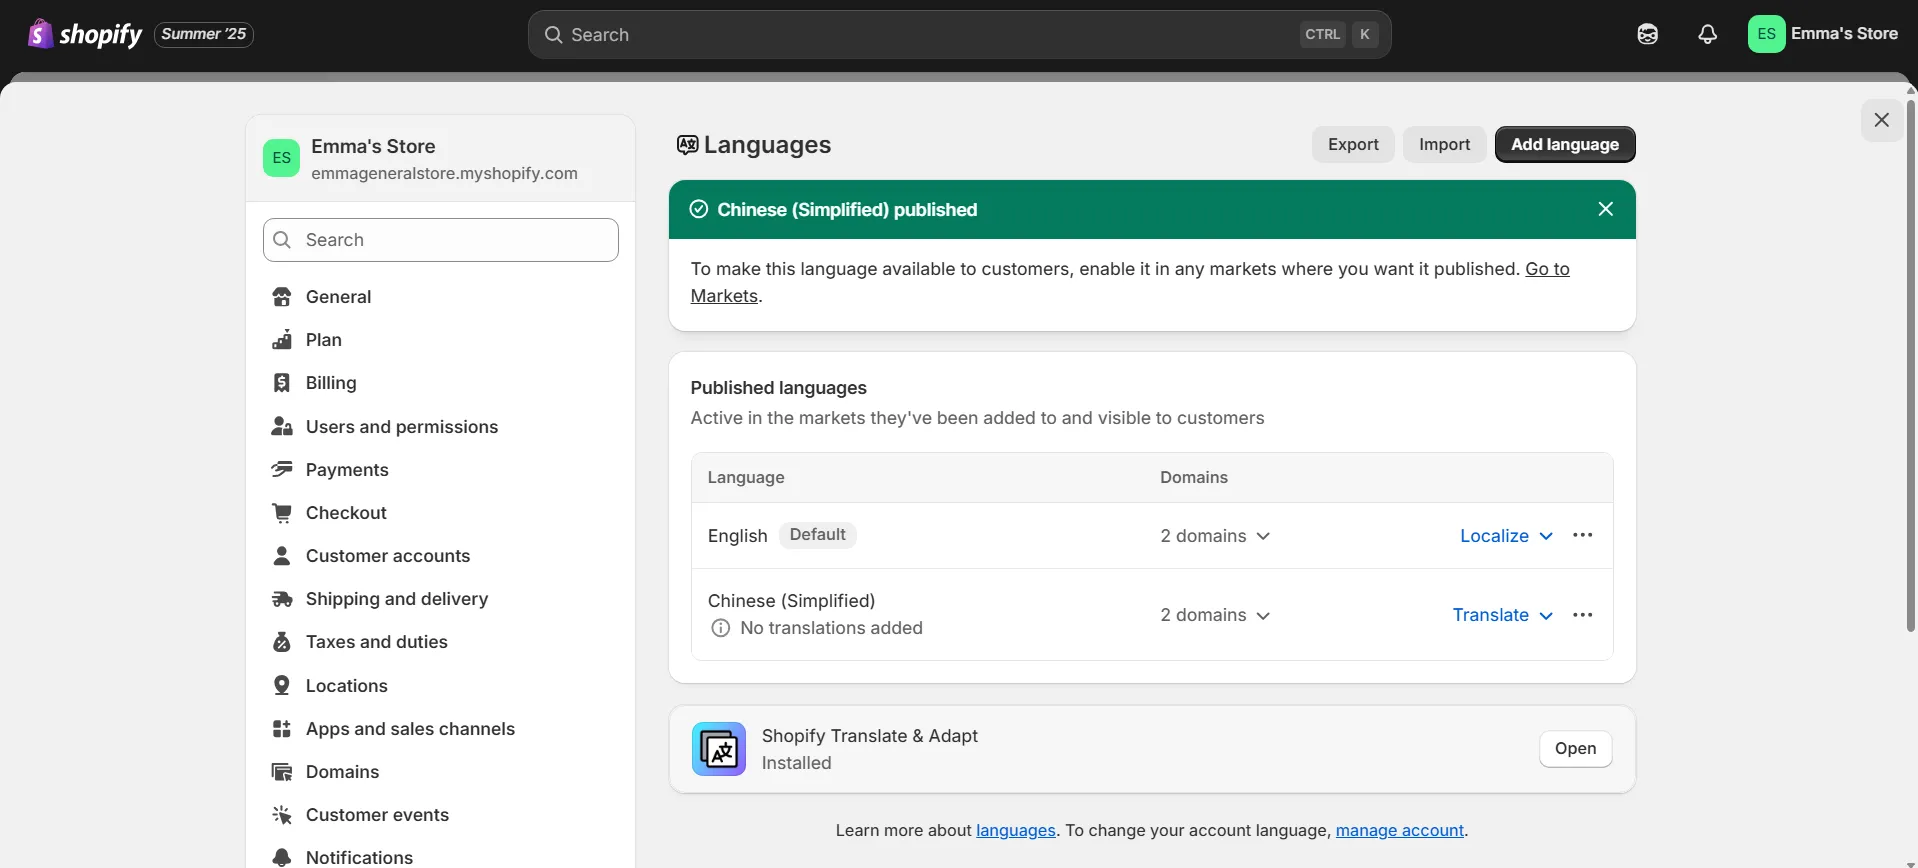Click the Billing receipt icon
This screenshot has width=1918, height=868.
click(282, 383)
